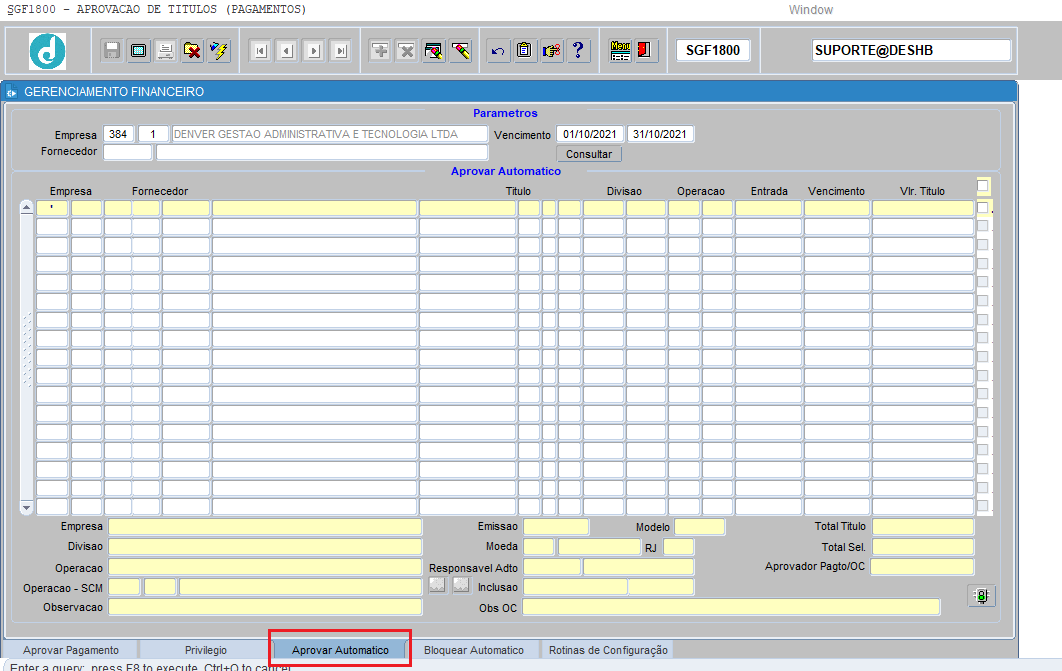Insert new record with plus icon

pos(380,51)
